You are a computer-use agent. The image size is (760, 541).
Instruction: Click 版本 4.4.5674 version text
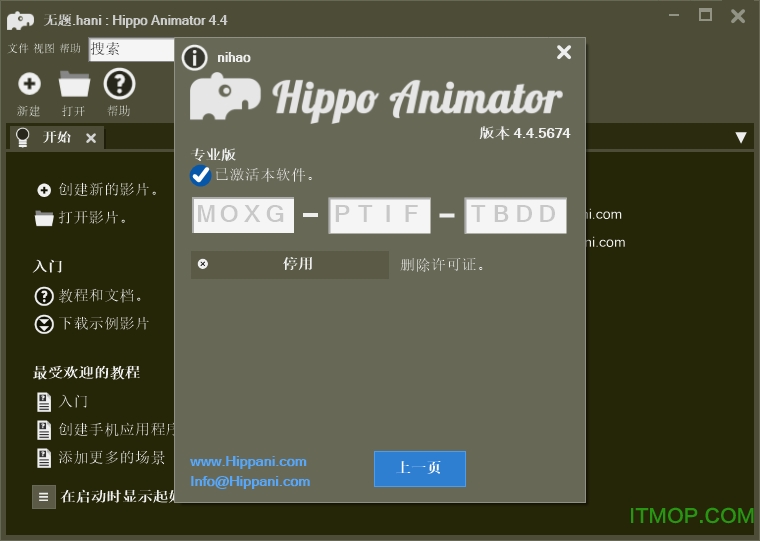point(525,133)
